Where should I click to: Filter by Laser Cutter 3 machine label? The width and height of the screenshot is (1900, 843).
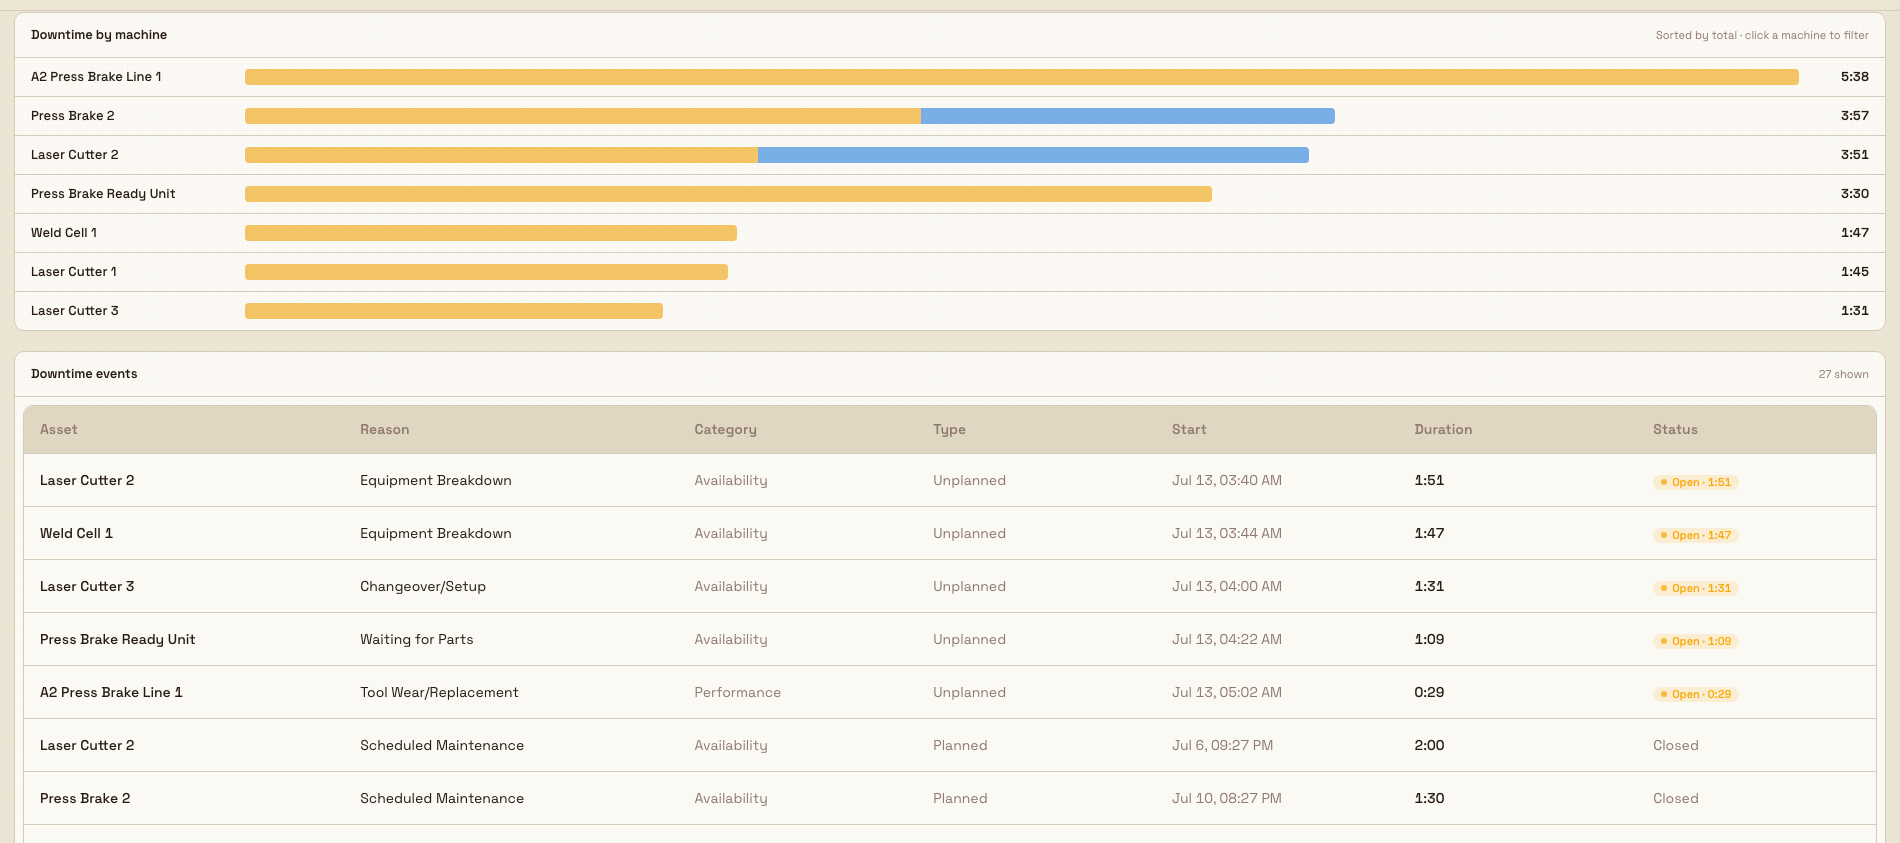(75, 311)
